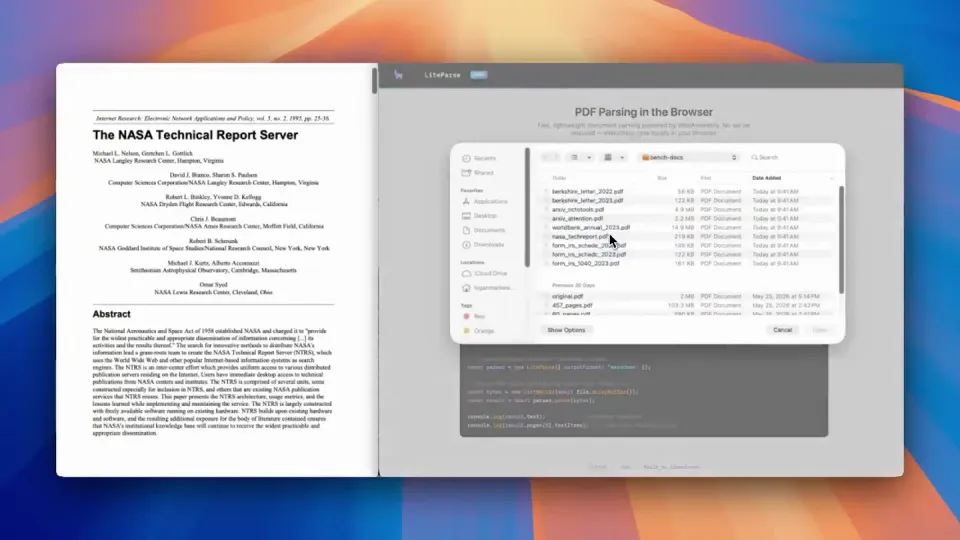This screenshot has height=540, width=960.
Task: Click the Abstract heading in the PDF
Action: tap(111, 314)
